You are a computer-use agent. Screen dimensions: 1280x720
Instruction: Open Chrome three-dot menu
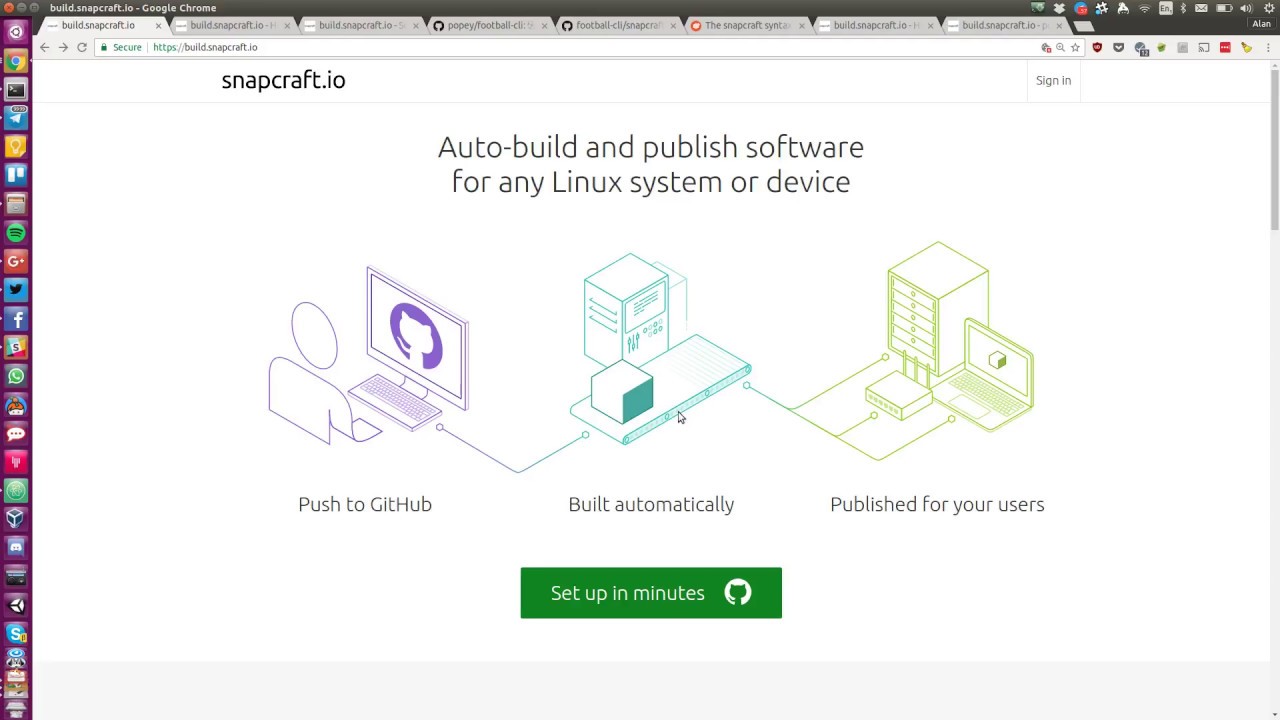click(x=1267, y=47)
